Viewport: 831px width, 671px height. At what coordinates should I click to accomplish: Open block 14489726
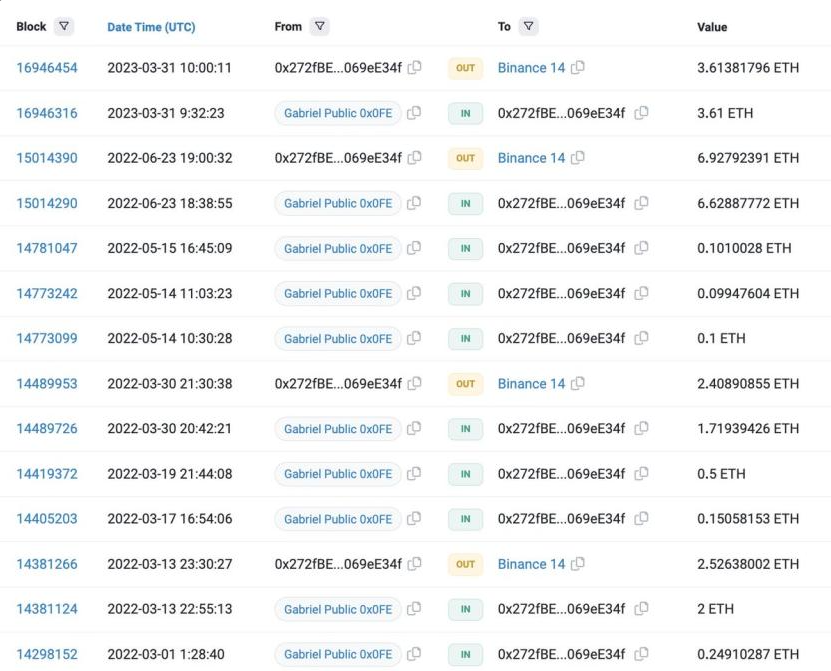point(47,428)
